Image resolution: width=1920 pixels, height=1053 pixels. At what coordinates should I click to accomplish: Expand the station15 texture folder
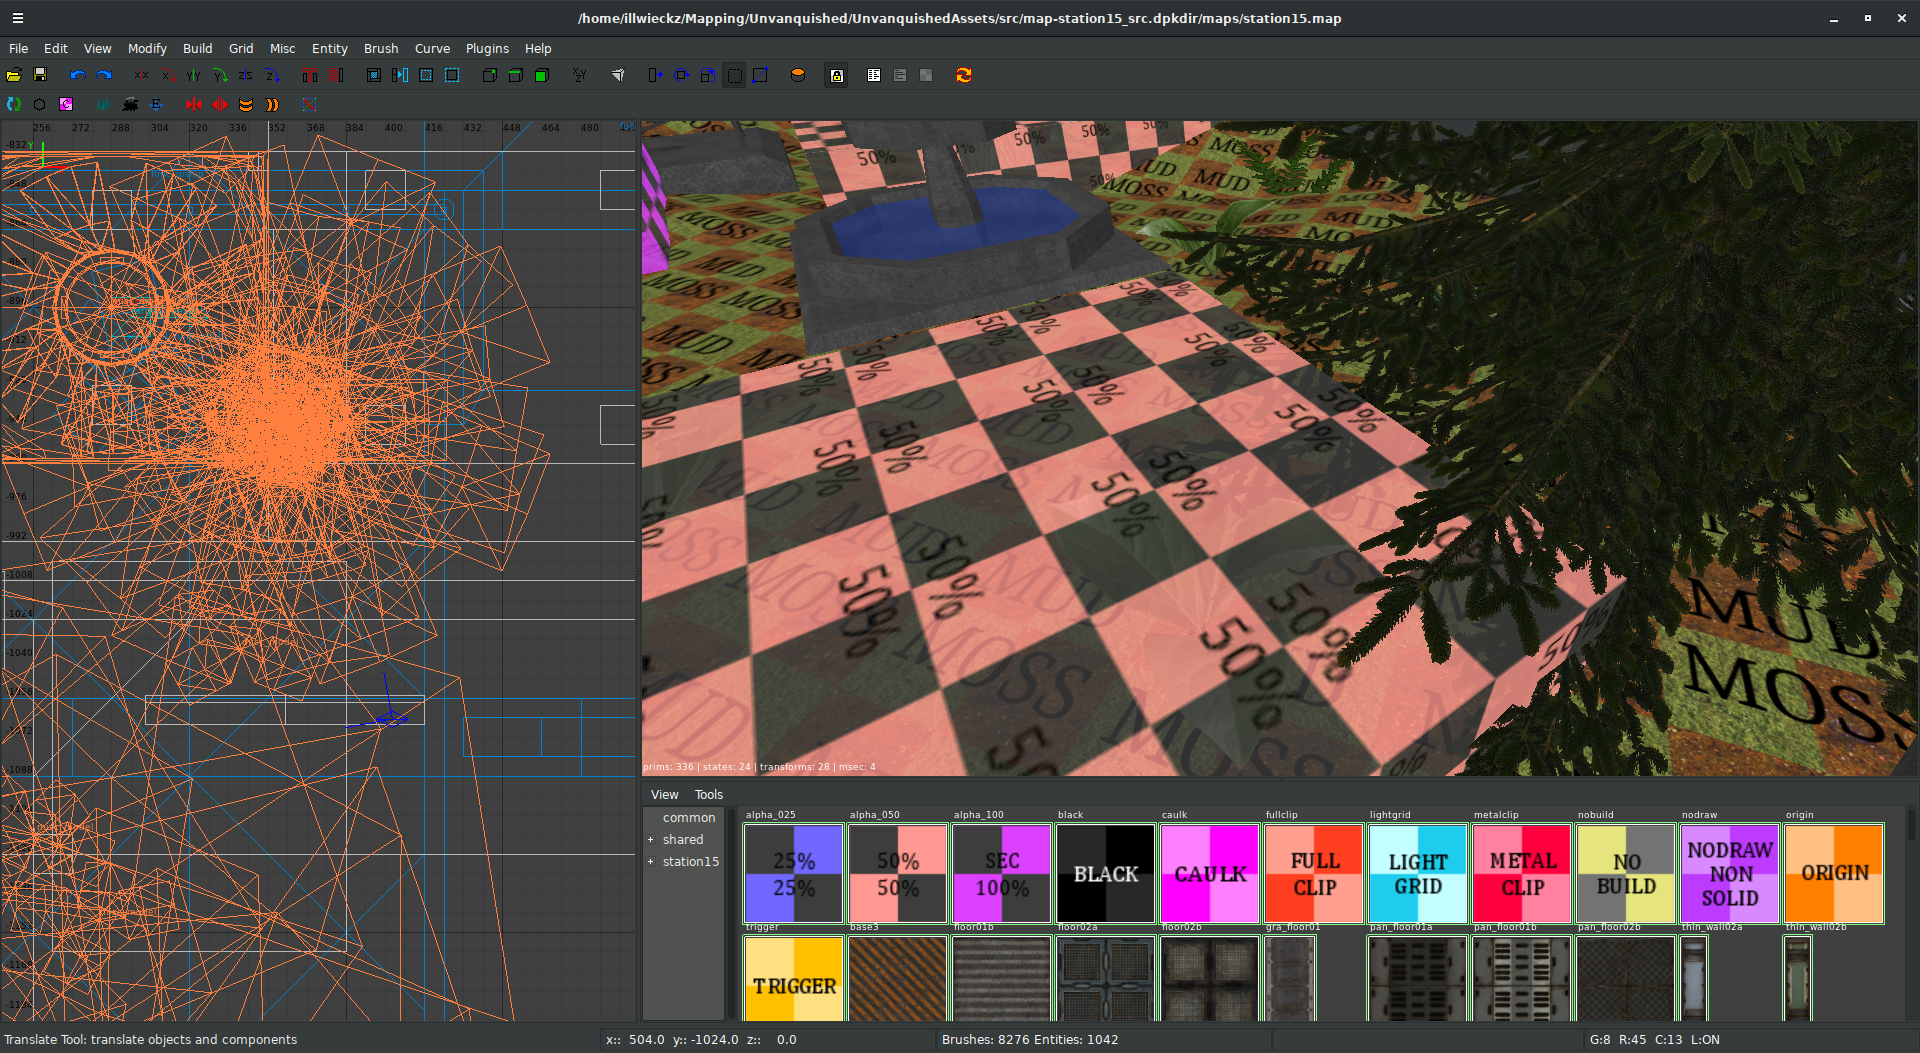(650, 862)
